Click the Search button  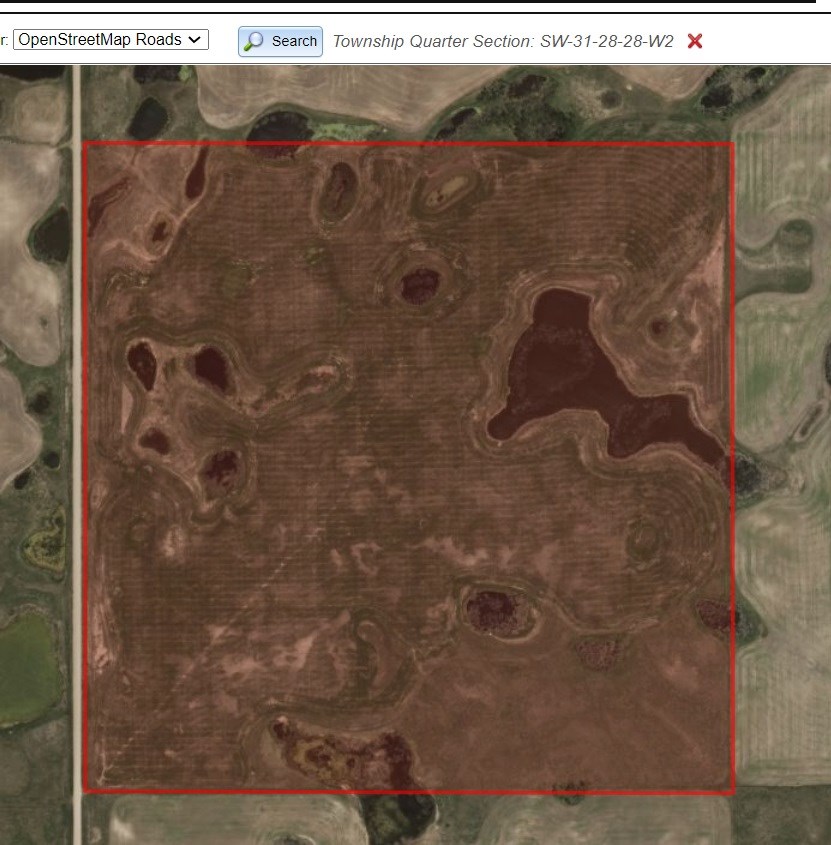tap(280, 41)
